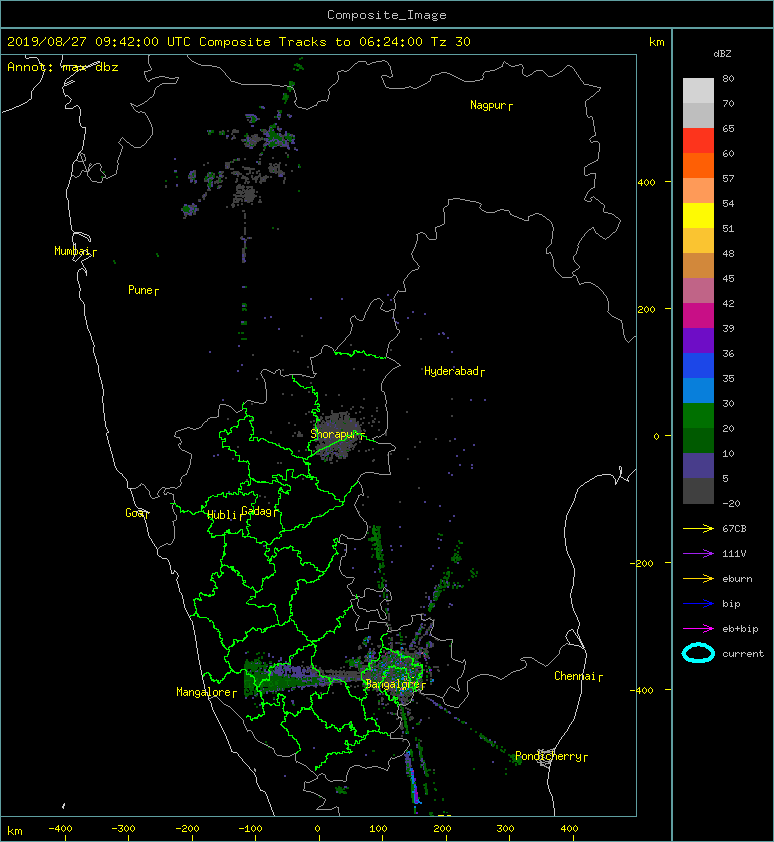
Task: Click the yellow 67CB arrow in legend
Action: (x=698, y=528)
